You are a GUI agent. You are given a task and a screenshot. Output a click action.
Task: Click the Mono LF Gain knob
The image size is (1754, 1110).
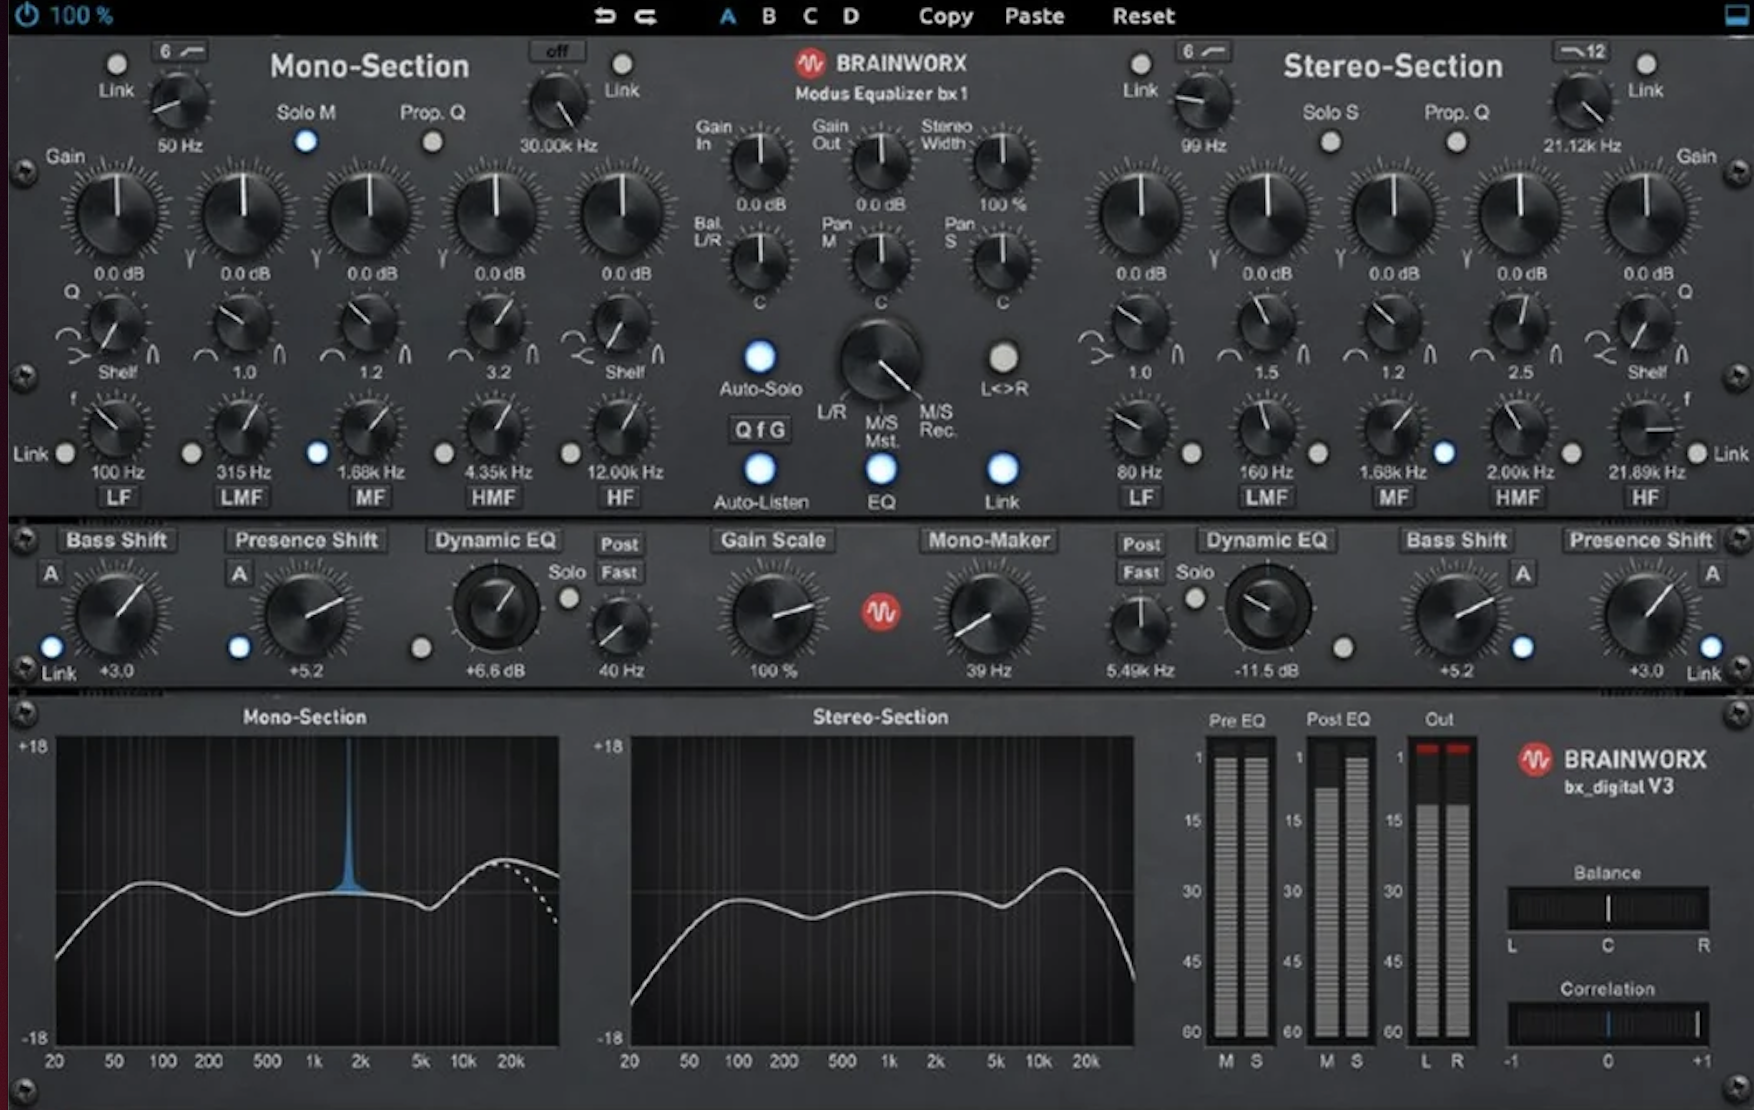[117, 214]
